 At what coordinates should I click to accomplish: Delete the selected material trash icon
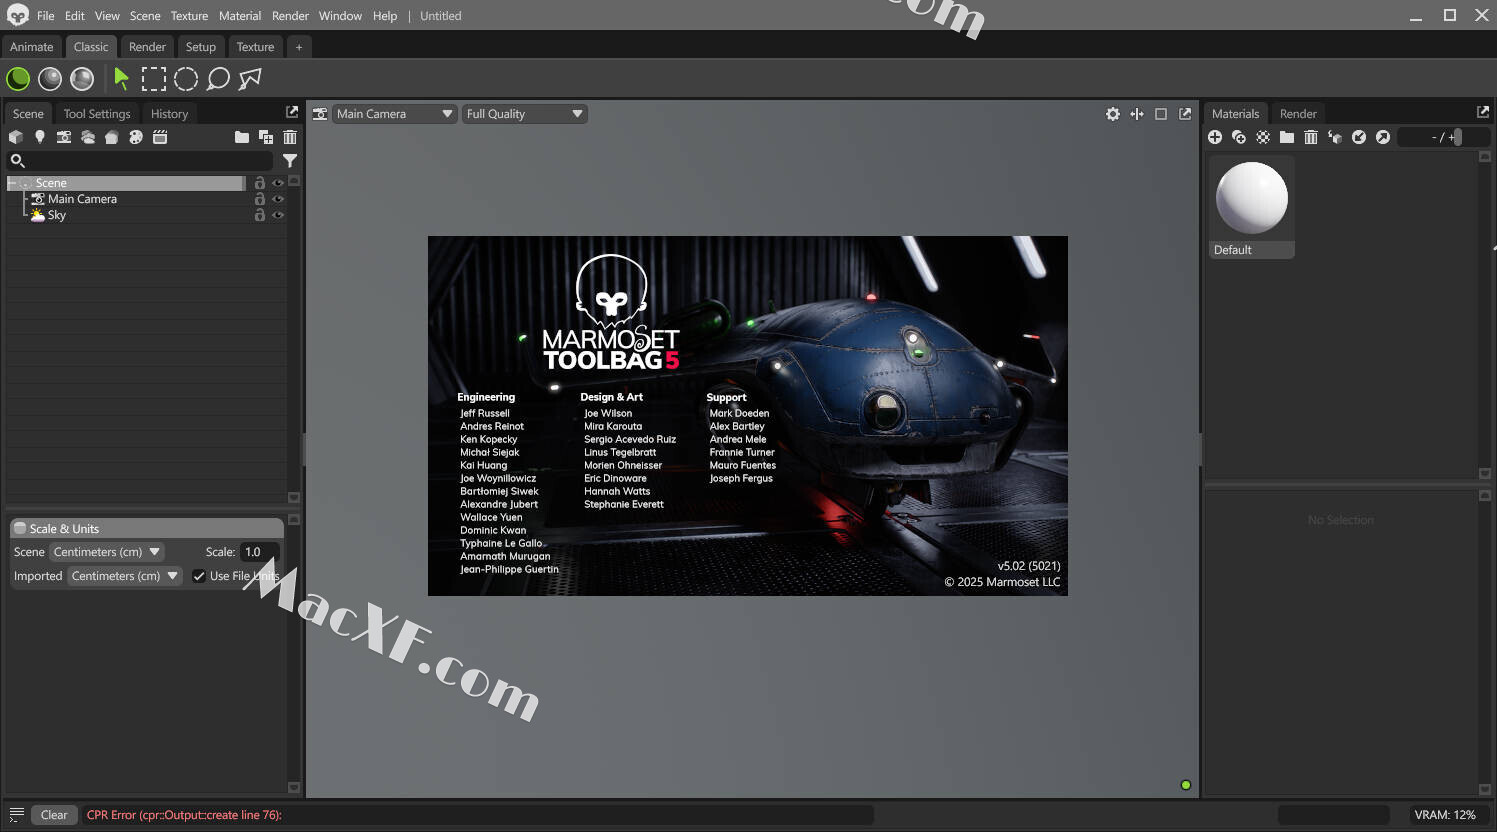(1311, 137)
